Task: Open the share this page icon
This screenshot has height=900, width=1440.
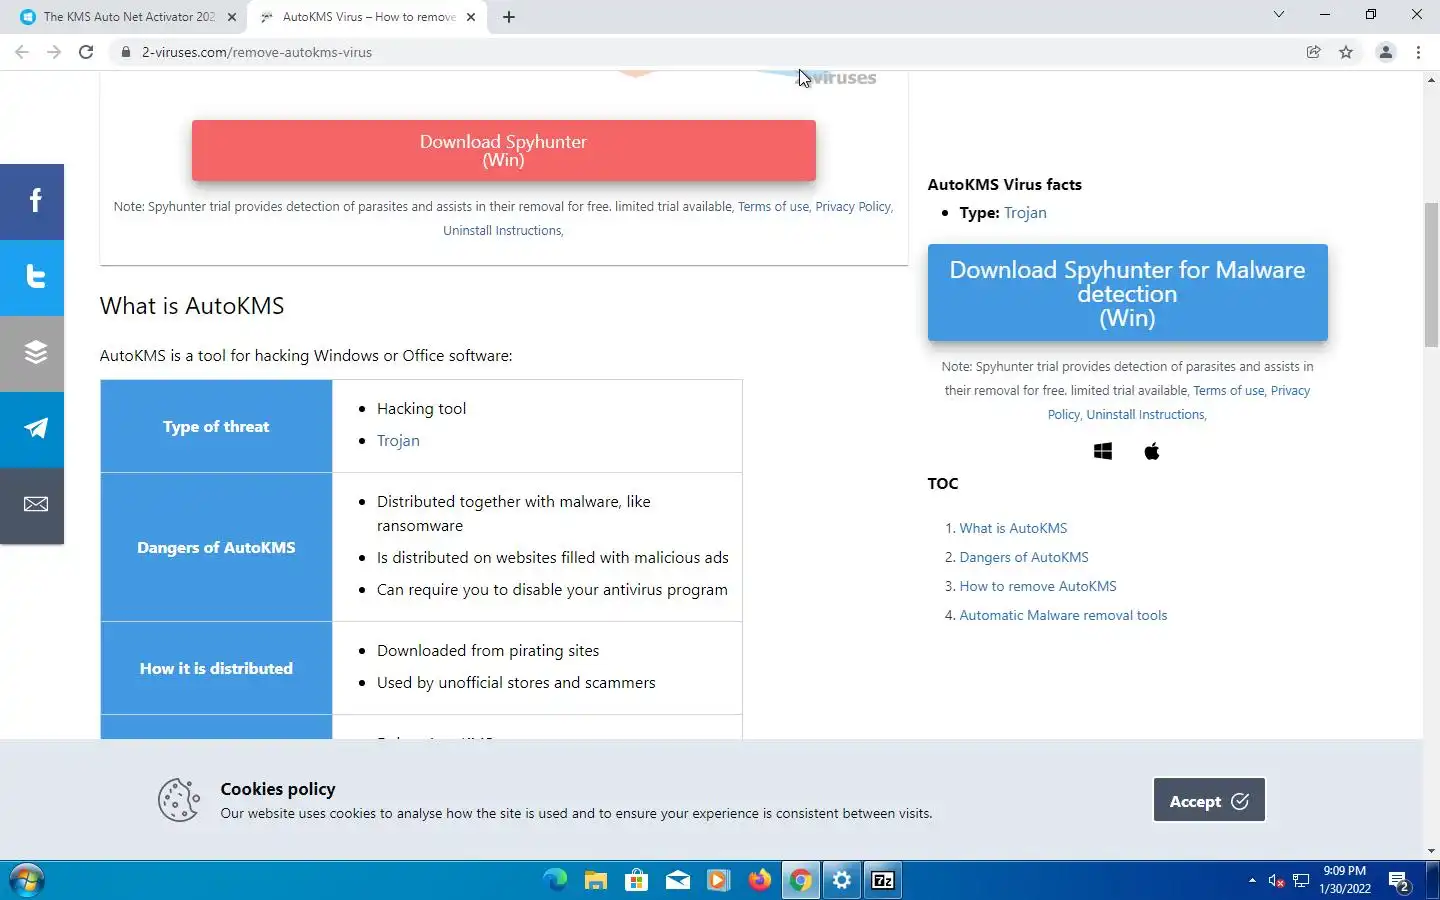Action: pyautogui.click(x=1313, y=52)
